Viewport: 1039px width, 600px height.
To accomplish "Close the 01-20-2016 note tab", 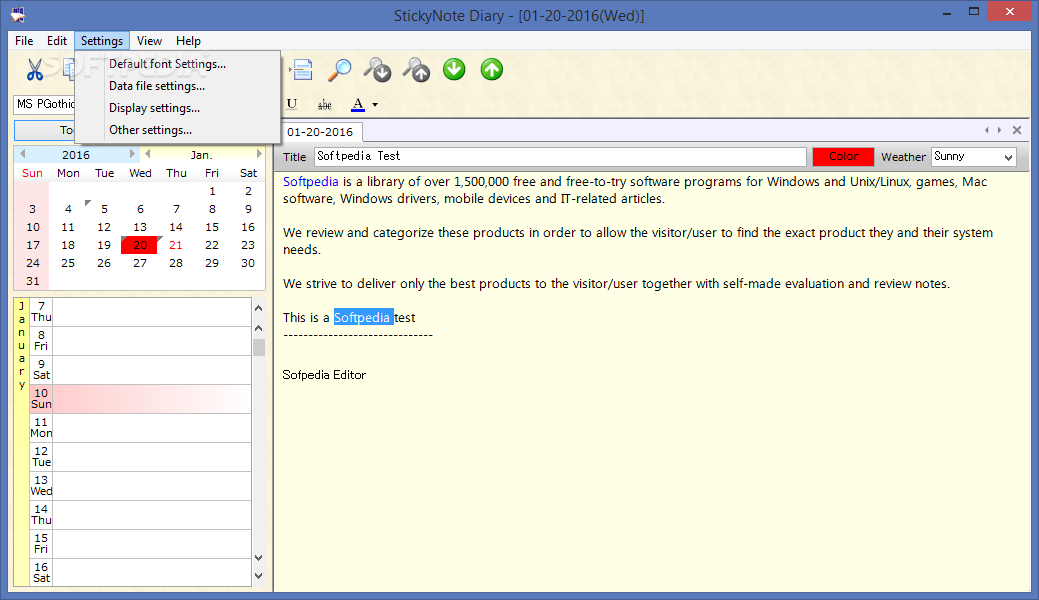I will click(1017, 130).
